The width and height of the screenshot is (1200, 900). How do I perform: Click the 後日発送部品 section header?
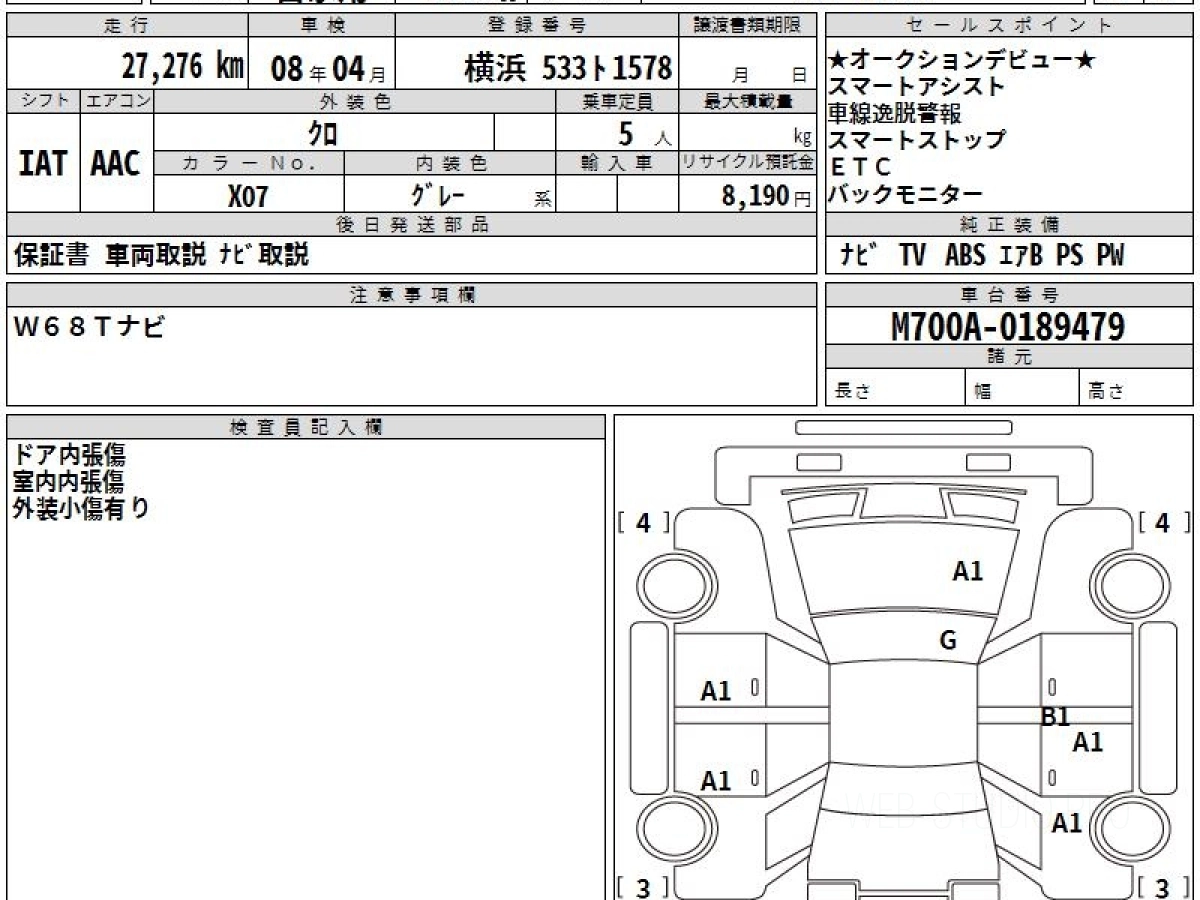pos(411,225)
